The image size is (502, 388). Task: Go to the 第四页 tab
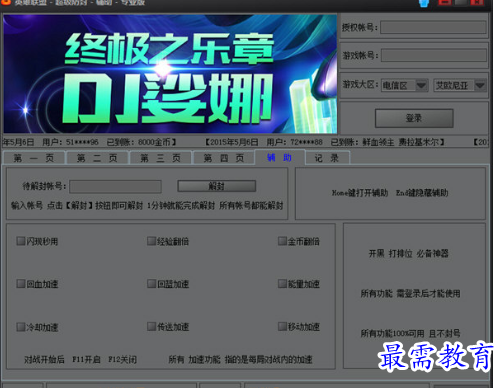click(224, 158)
